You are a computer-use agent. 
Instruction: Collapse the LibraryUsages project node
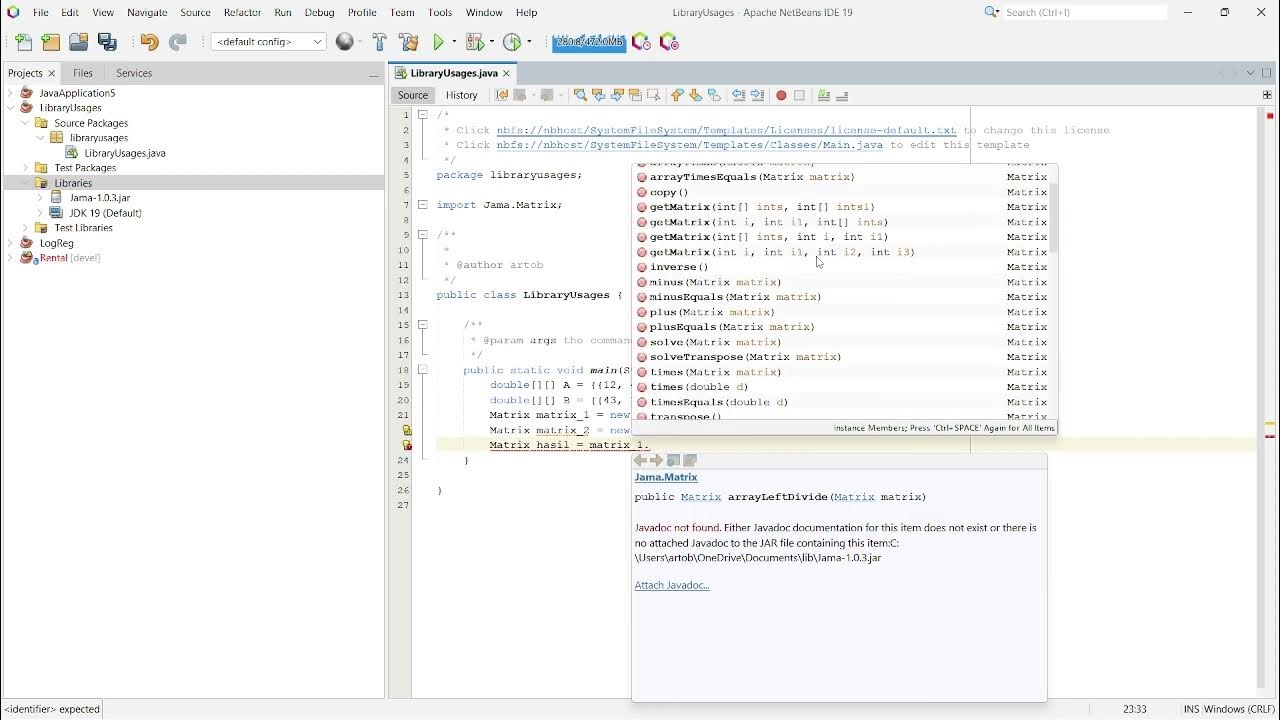[x=11, y=108]
